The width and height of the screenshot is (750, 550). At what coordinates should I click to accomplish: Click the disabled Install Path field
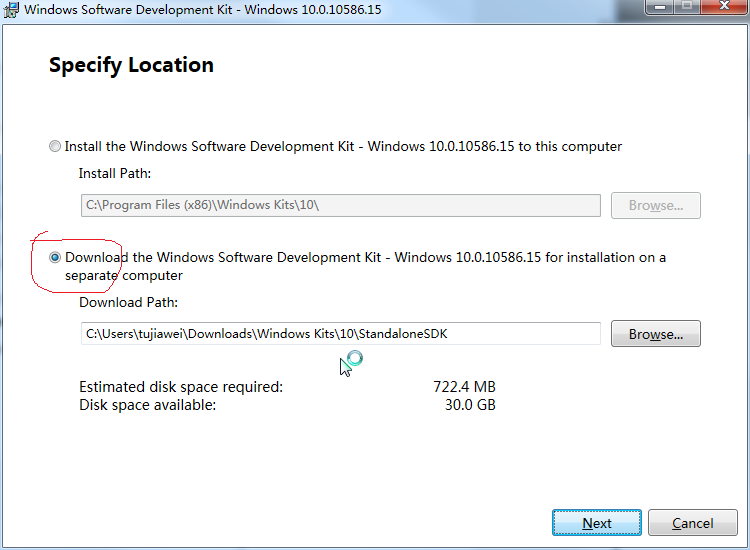[341, 205]
